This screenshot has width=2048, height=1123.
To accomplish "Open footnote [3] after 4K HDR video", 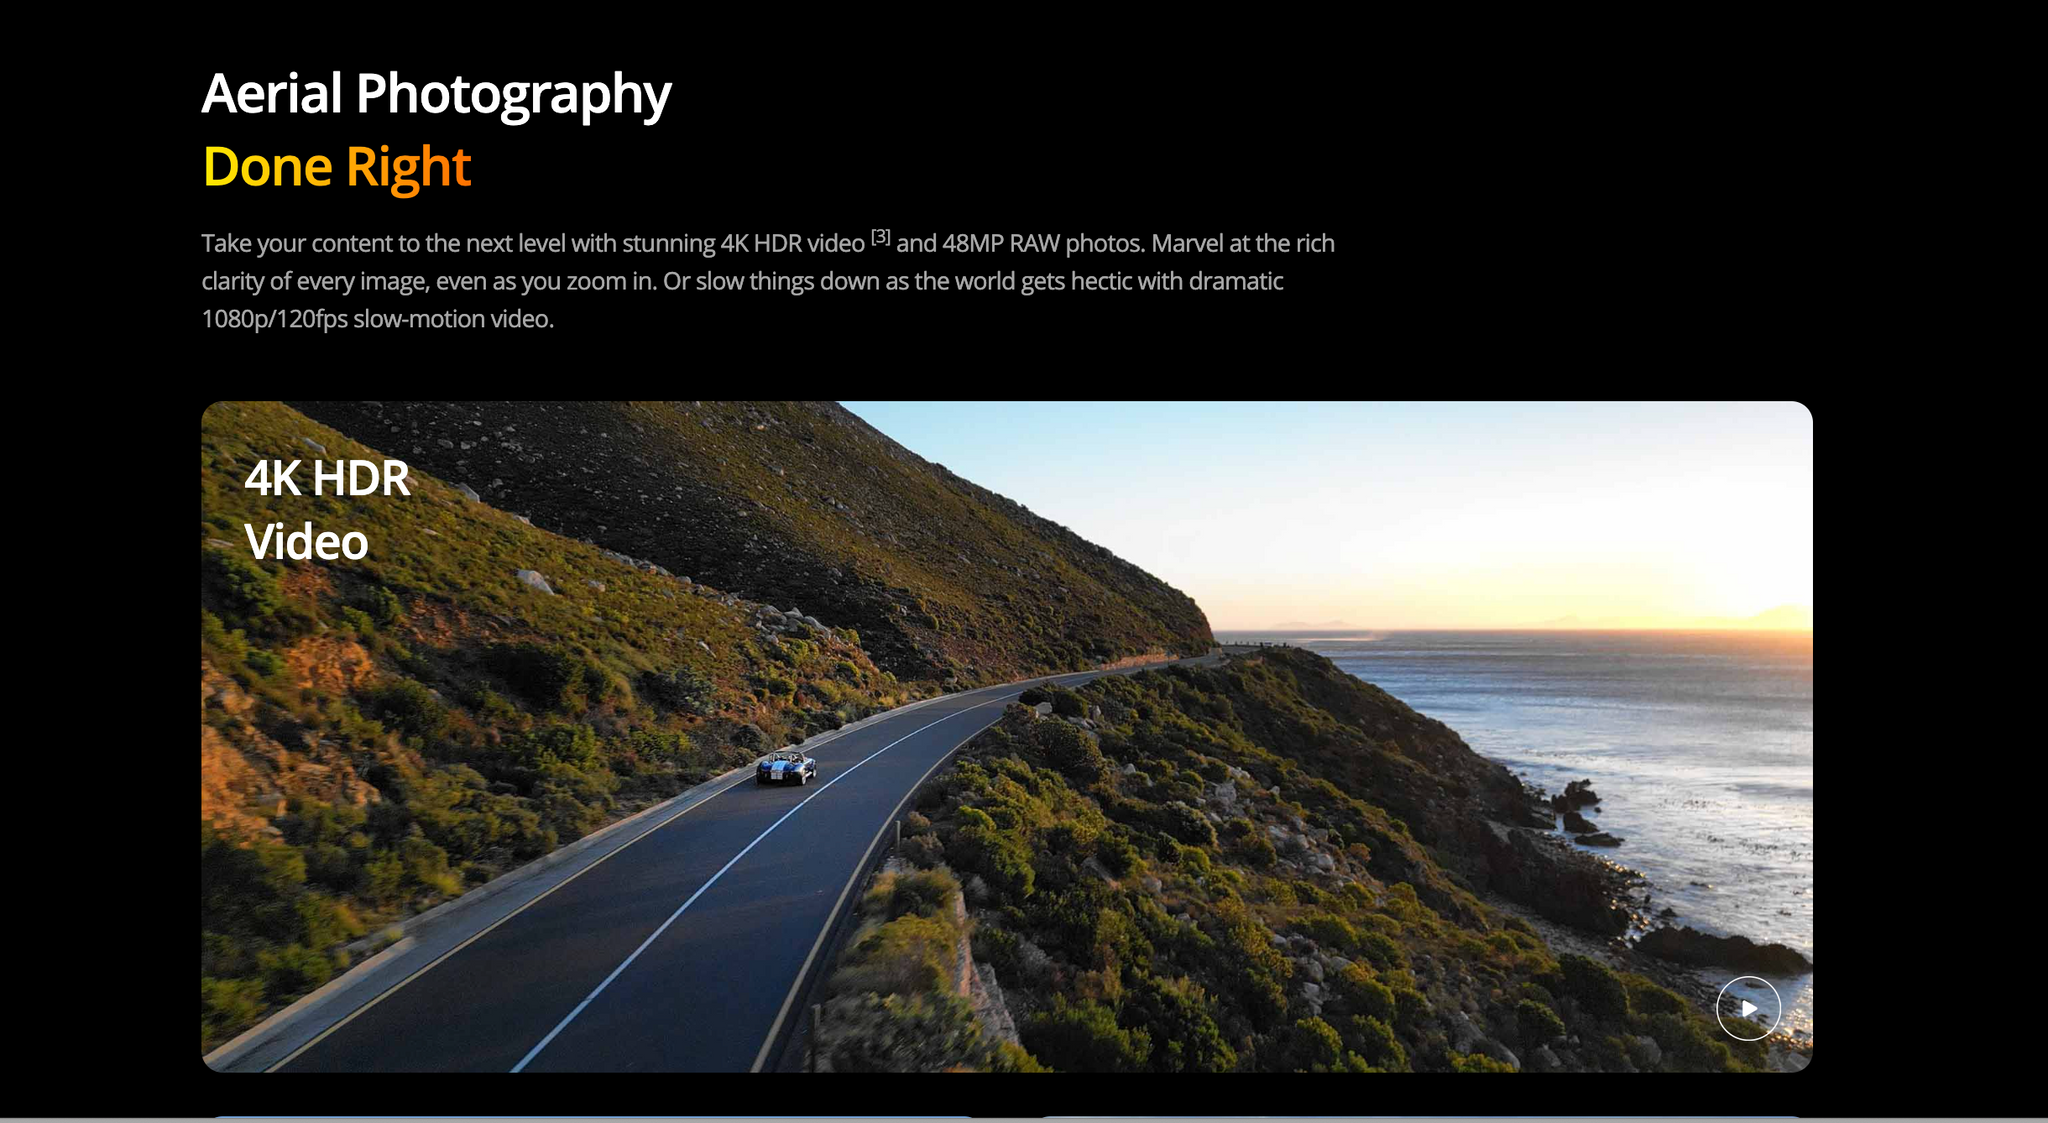I will (x=880, y=237).
